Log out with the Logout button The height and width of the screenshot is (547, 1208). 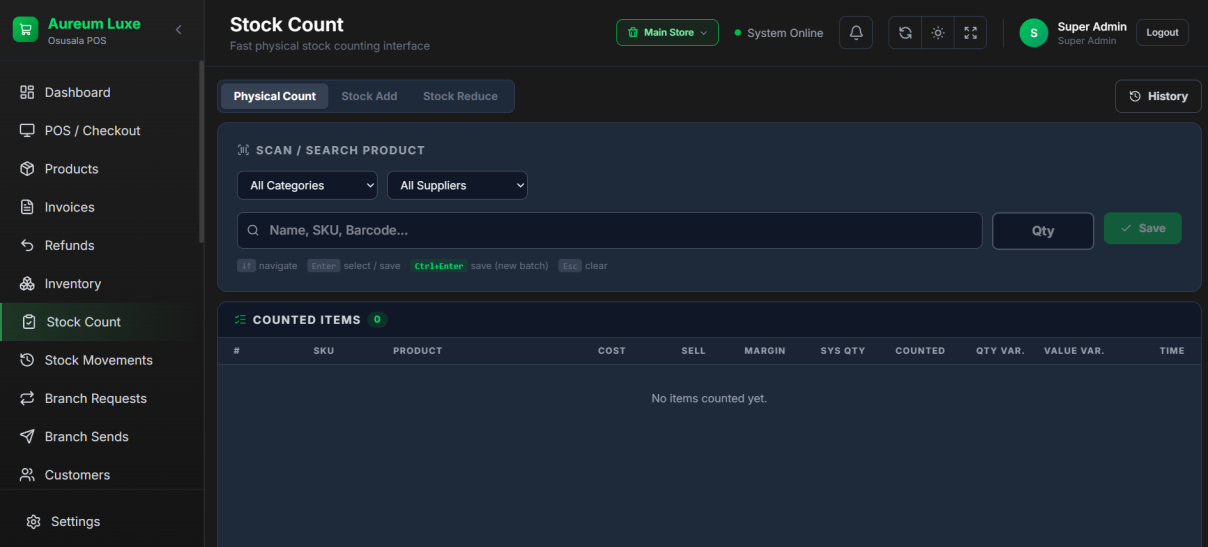1162,33
